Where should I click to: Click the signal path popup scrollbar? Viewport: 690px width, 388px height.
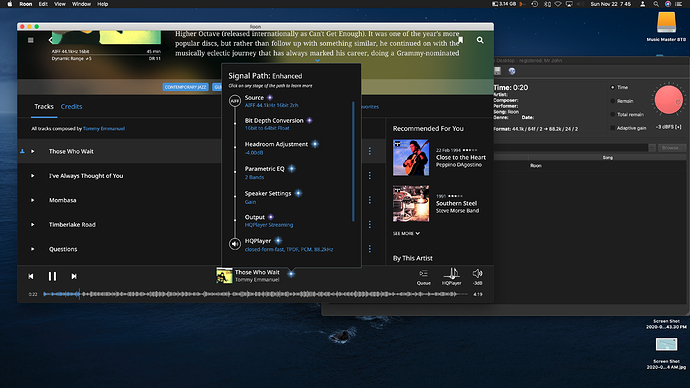pyautogui.click(x=353, y=161)
